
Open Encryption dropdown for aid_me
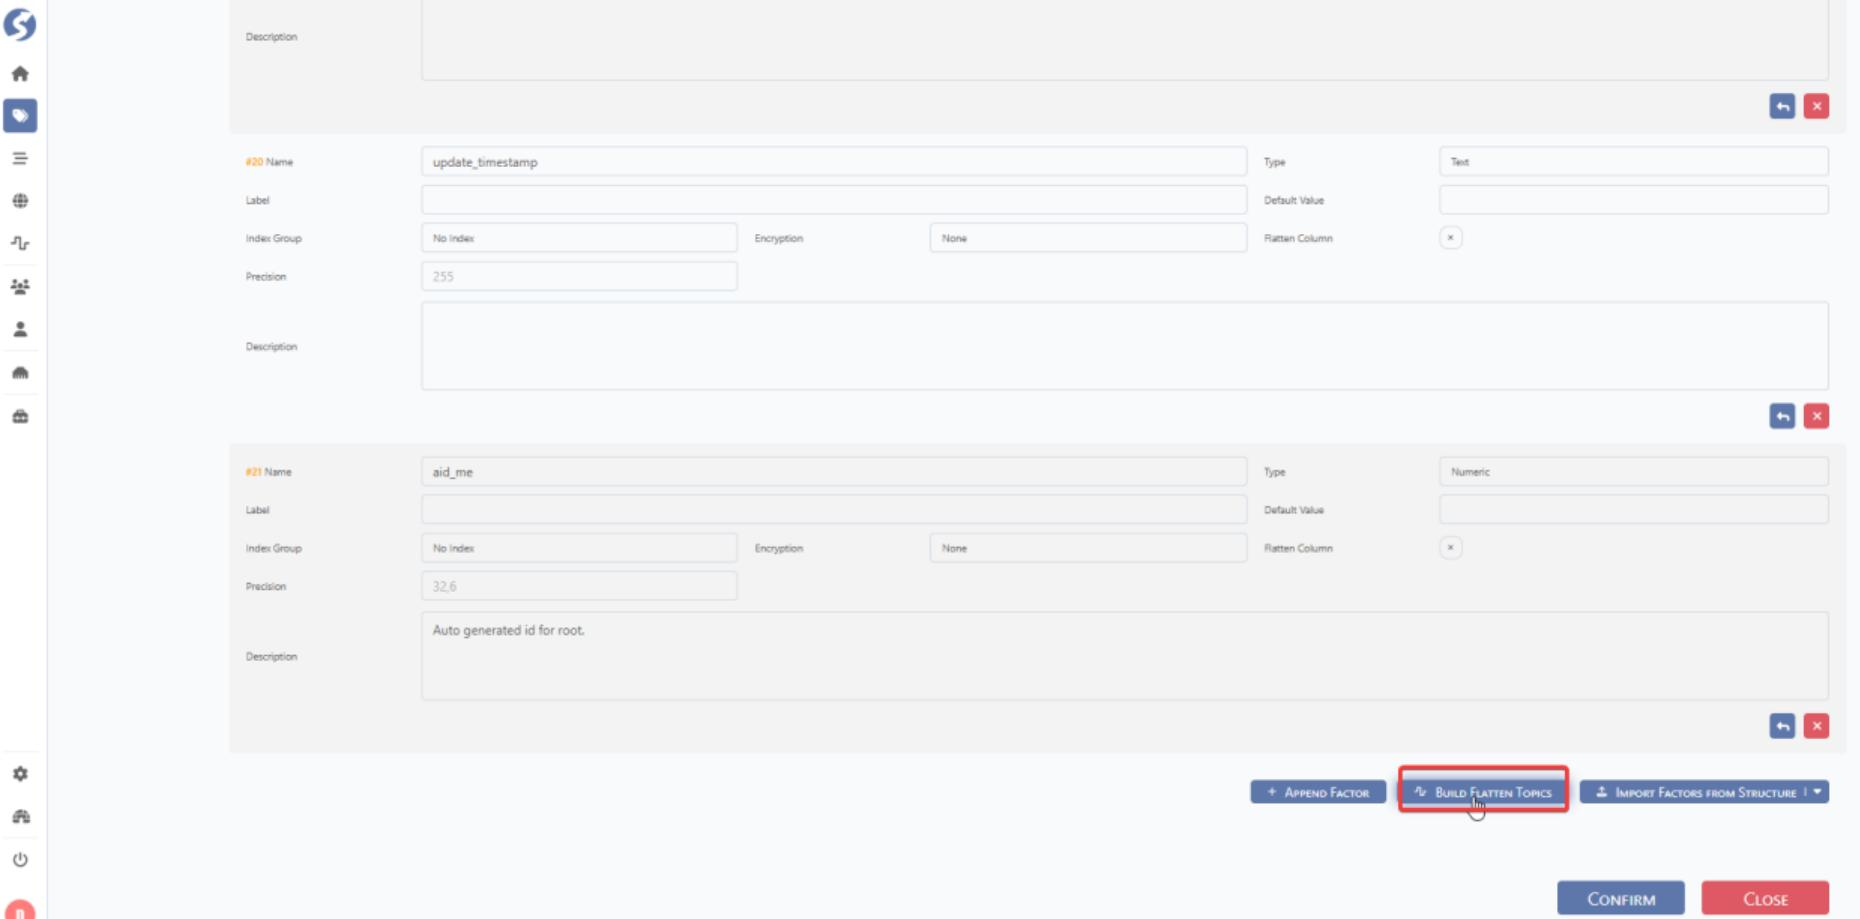[x=1088, y=548]
